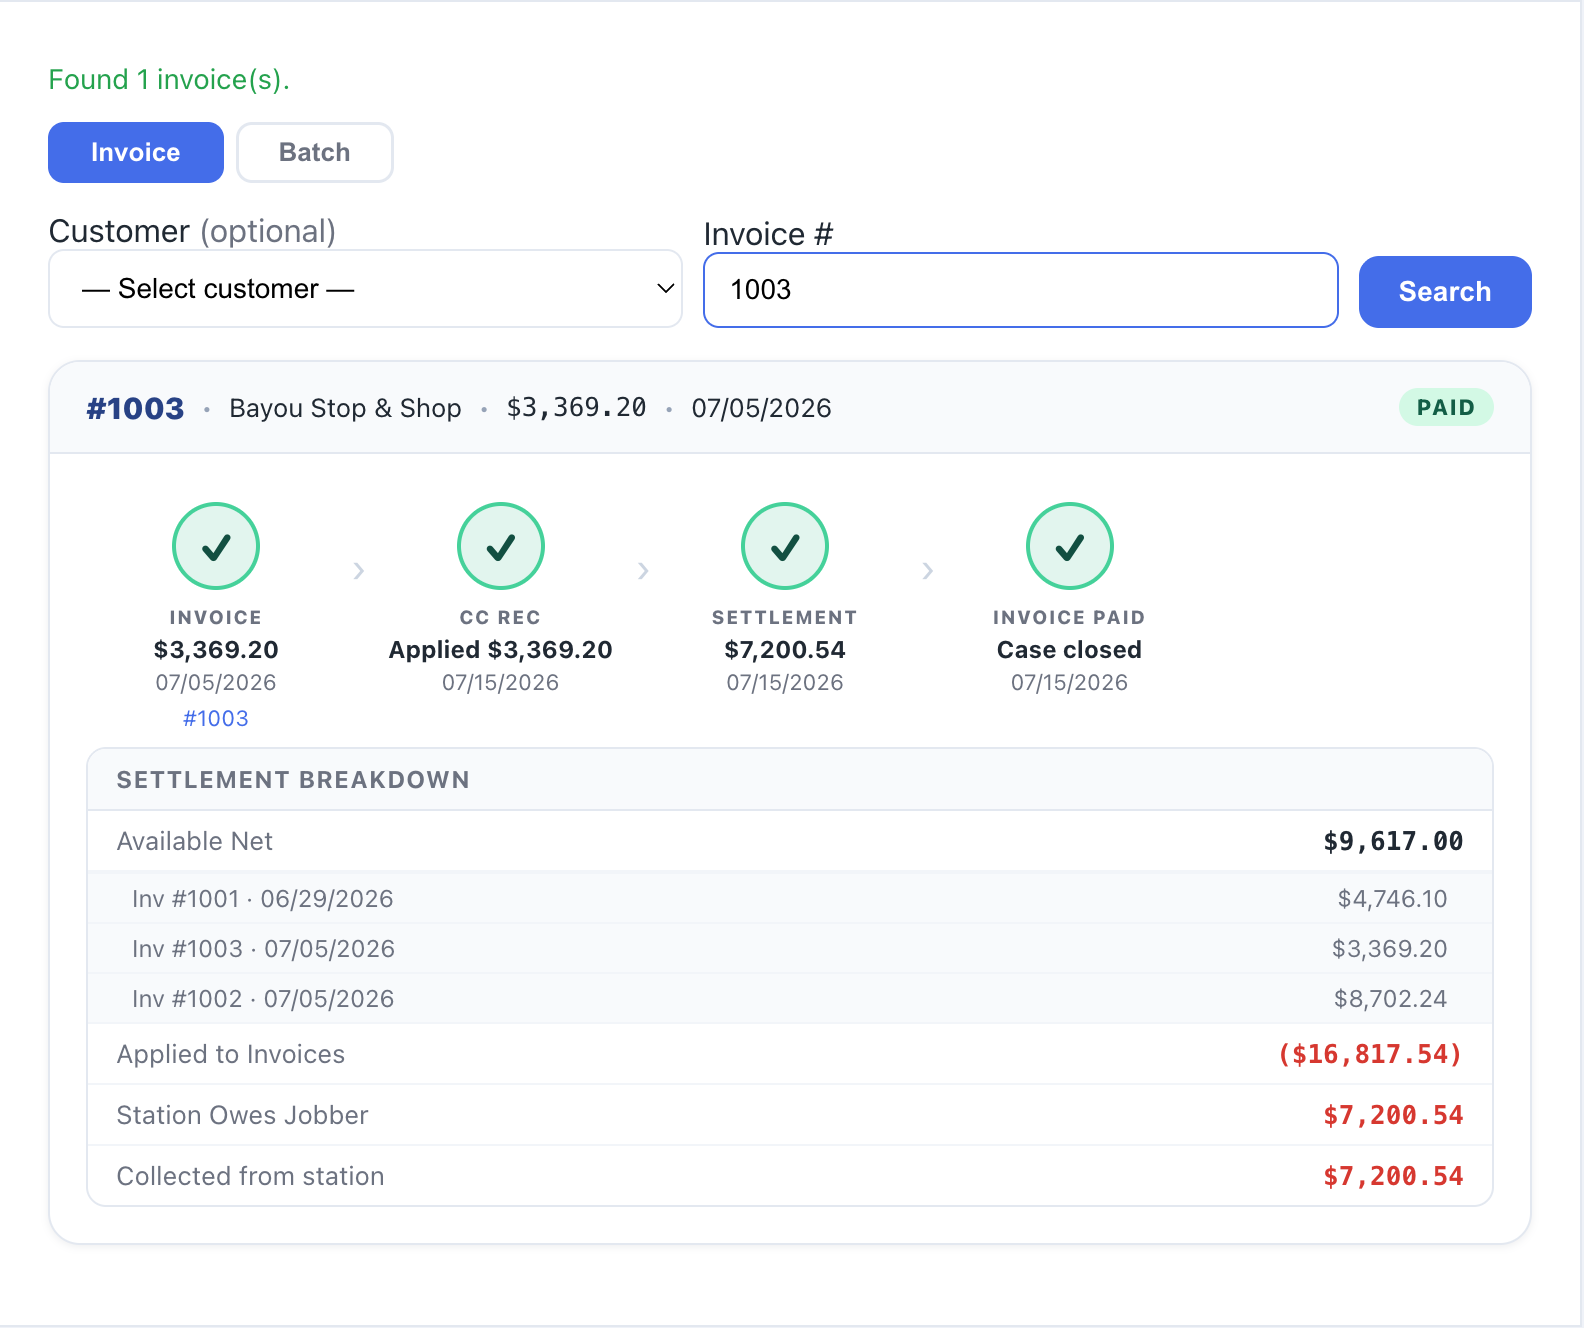Click the 'Case closed' text
The height and width of the screenshot is (1328, 1584).
coord(1070,650)
